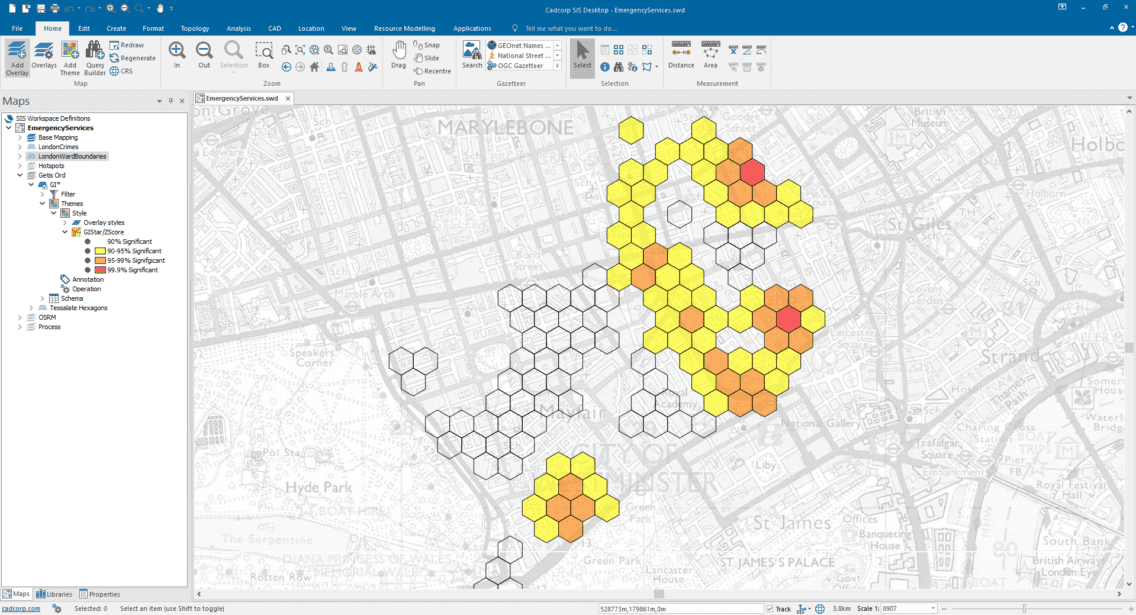Viewport: 1136px width, 615px height.
Task: Click the Area measurement tool
Action: click(710, 57)
